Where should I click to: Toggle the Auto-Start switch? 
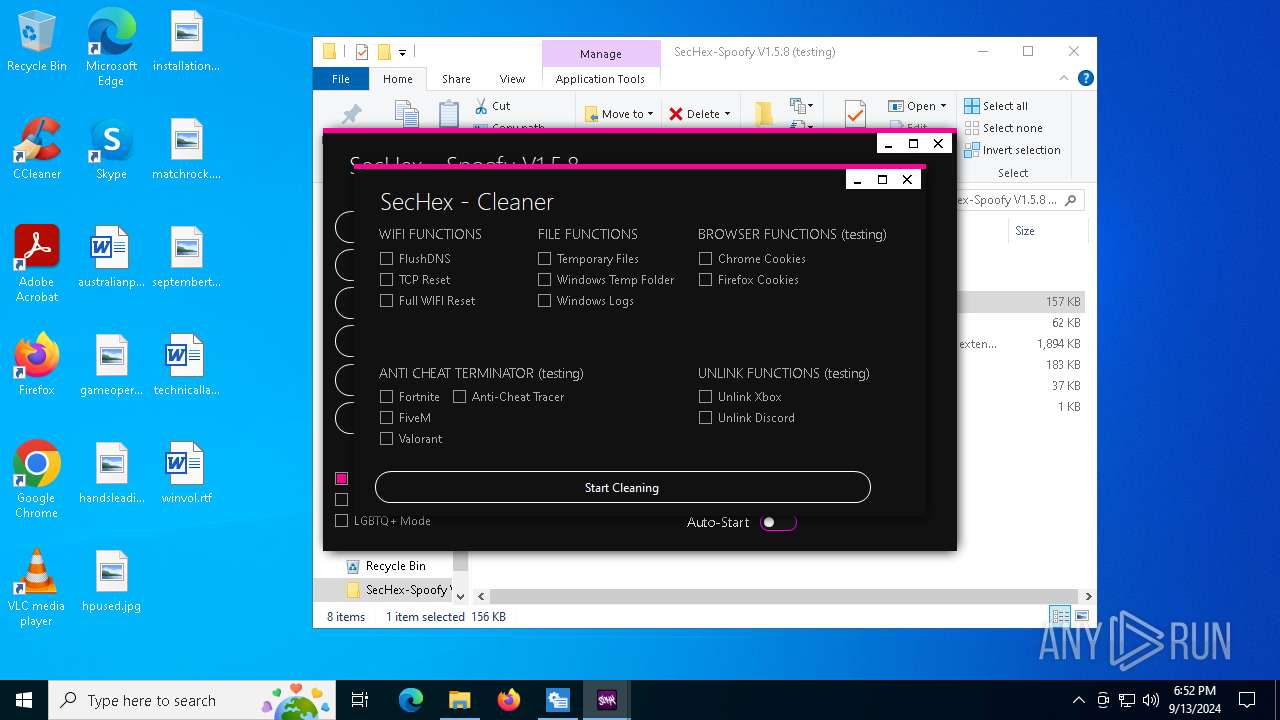[777, 522]
